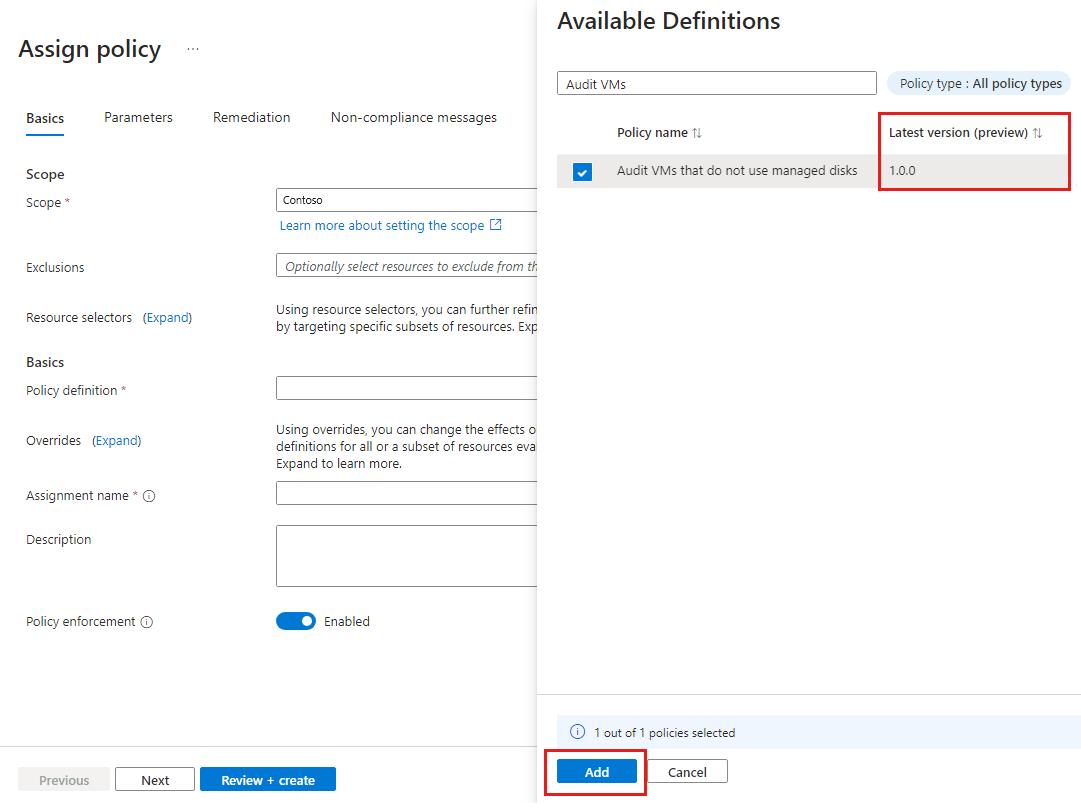Open the Policy type filter dropdown
The image size is (1081, 809).
pyautogui.click(x=979, y=84)
